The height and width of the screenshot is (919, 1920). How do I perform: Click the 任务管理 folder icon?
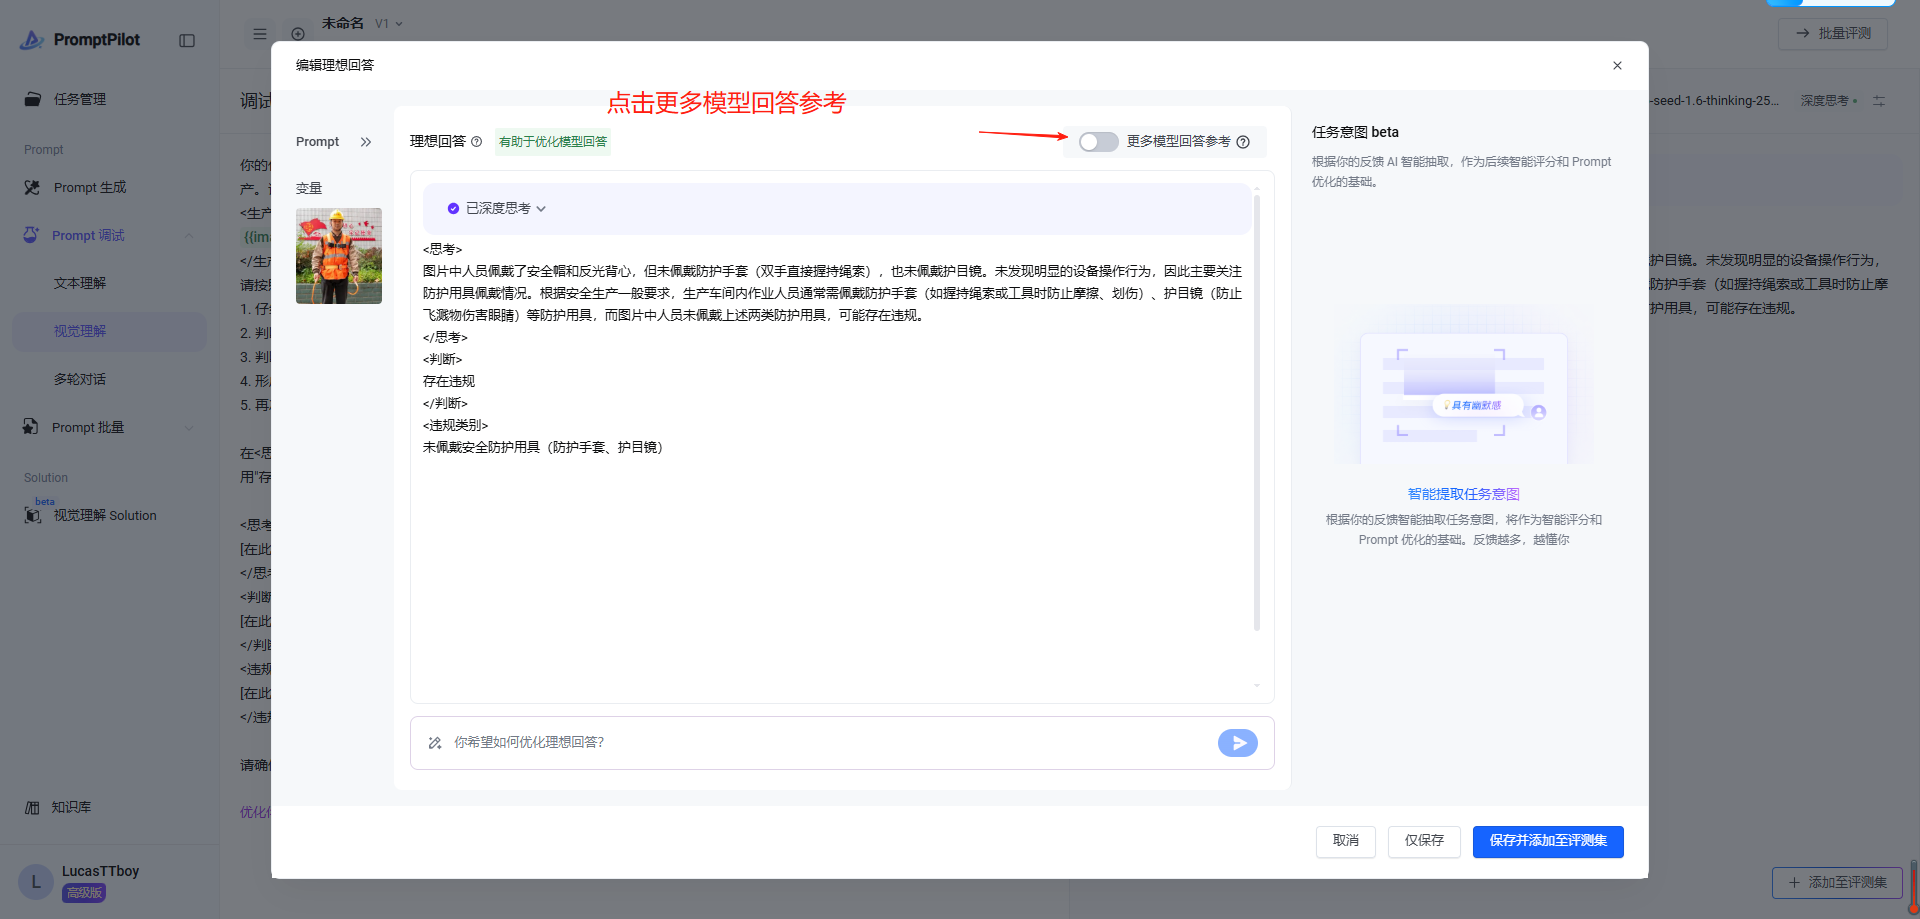(33, 99)
